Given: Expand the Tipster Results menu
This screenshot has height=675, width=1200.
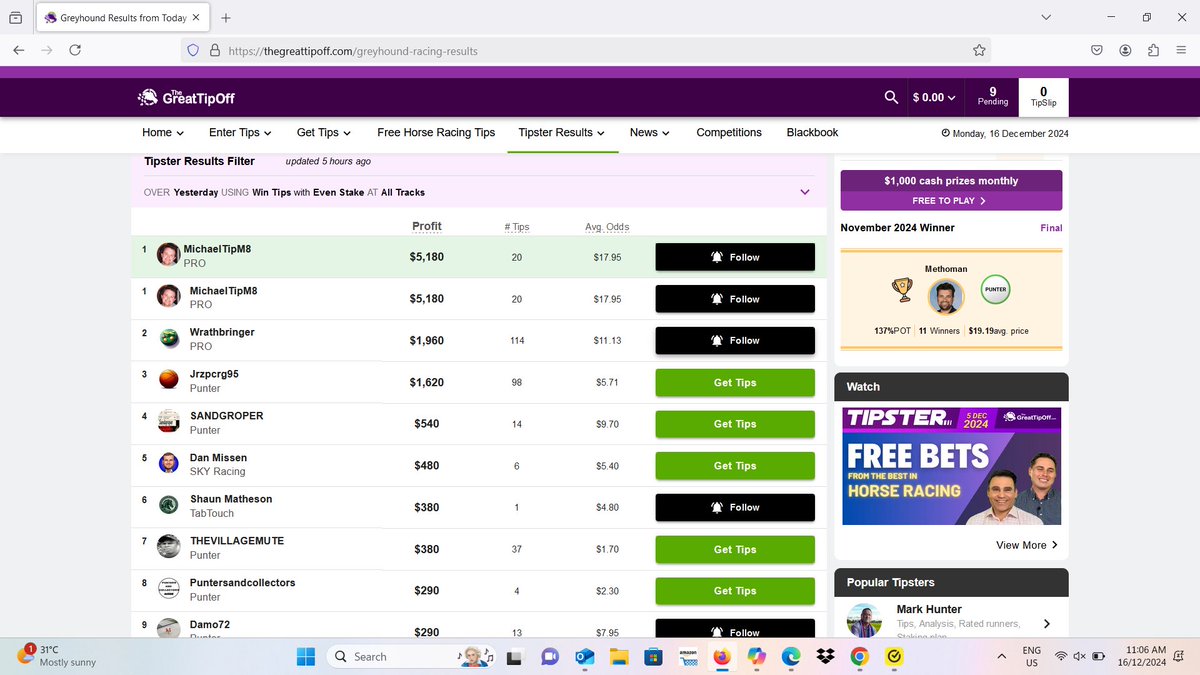Looking at the screenshot, I should click(x=562, y=132).
